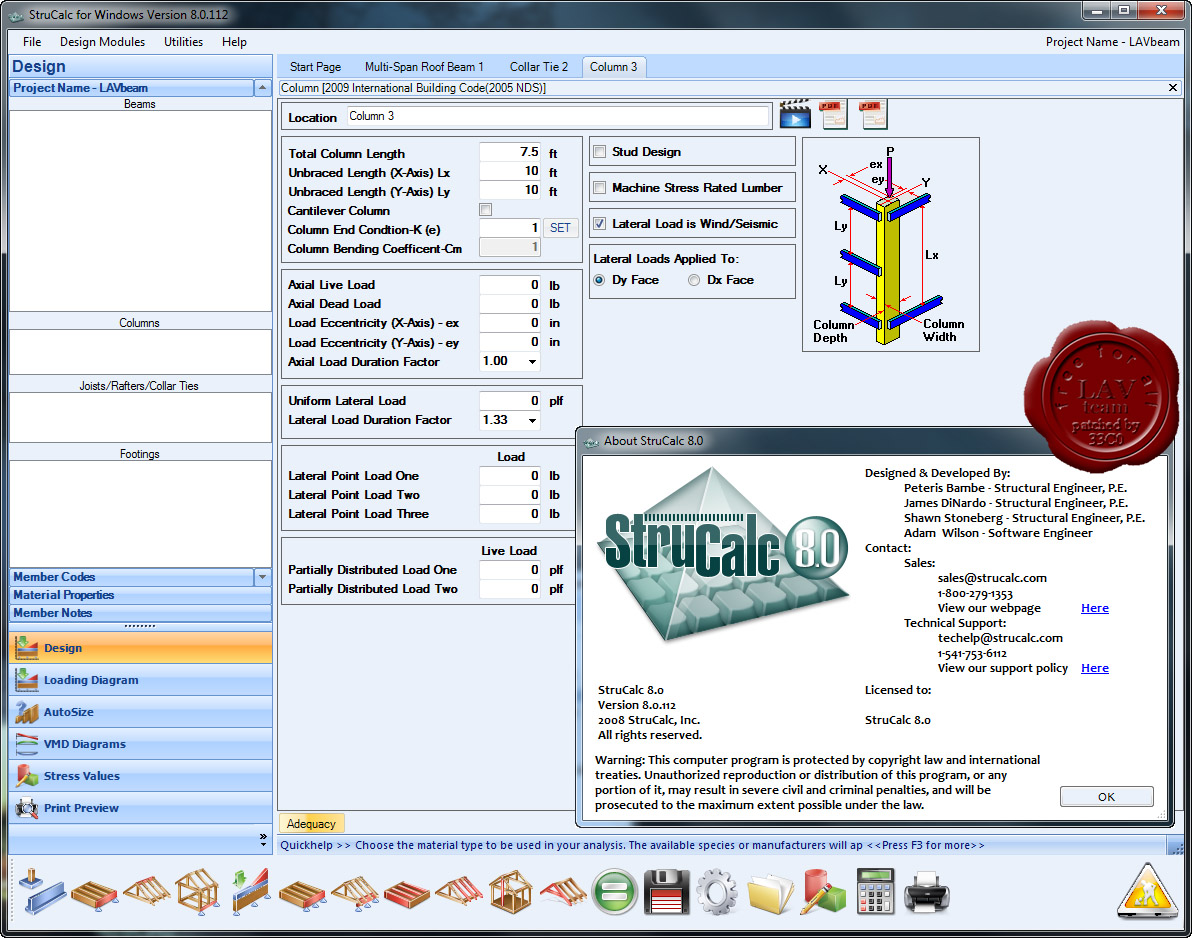The image size is (1192, 938).
Task: Click the printer icon in bottom toolbar
Action: (x=926, y=892)
